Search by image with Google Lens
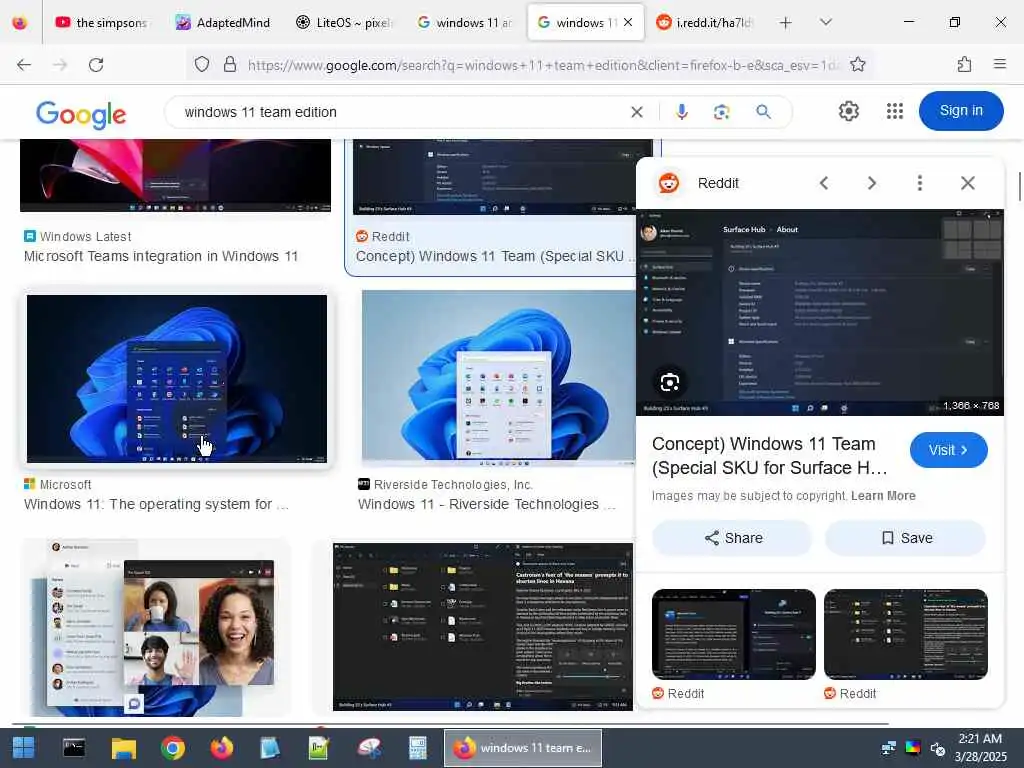Viewport: 1024px width, 768px height. [722, 112]
